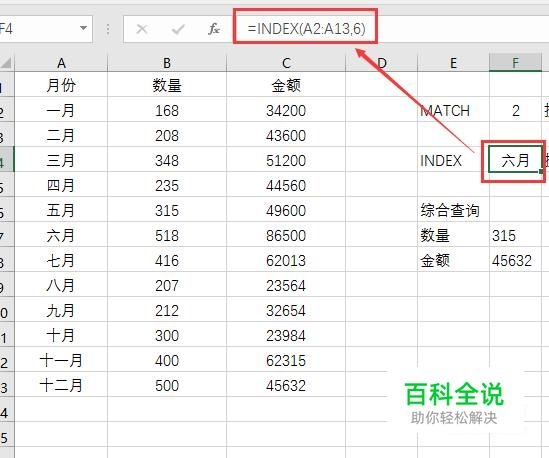549x458 pixels.
Task: Click quantity cell 212
Action: click(x=167, y=310)
